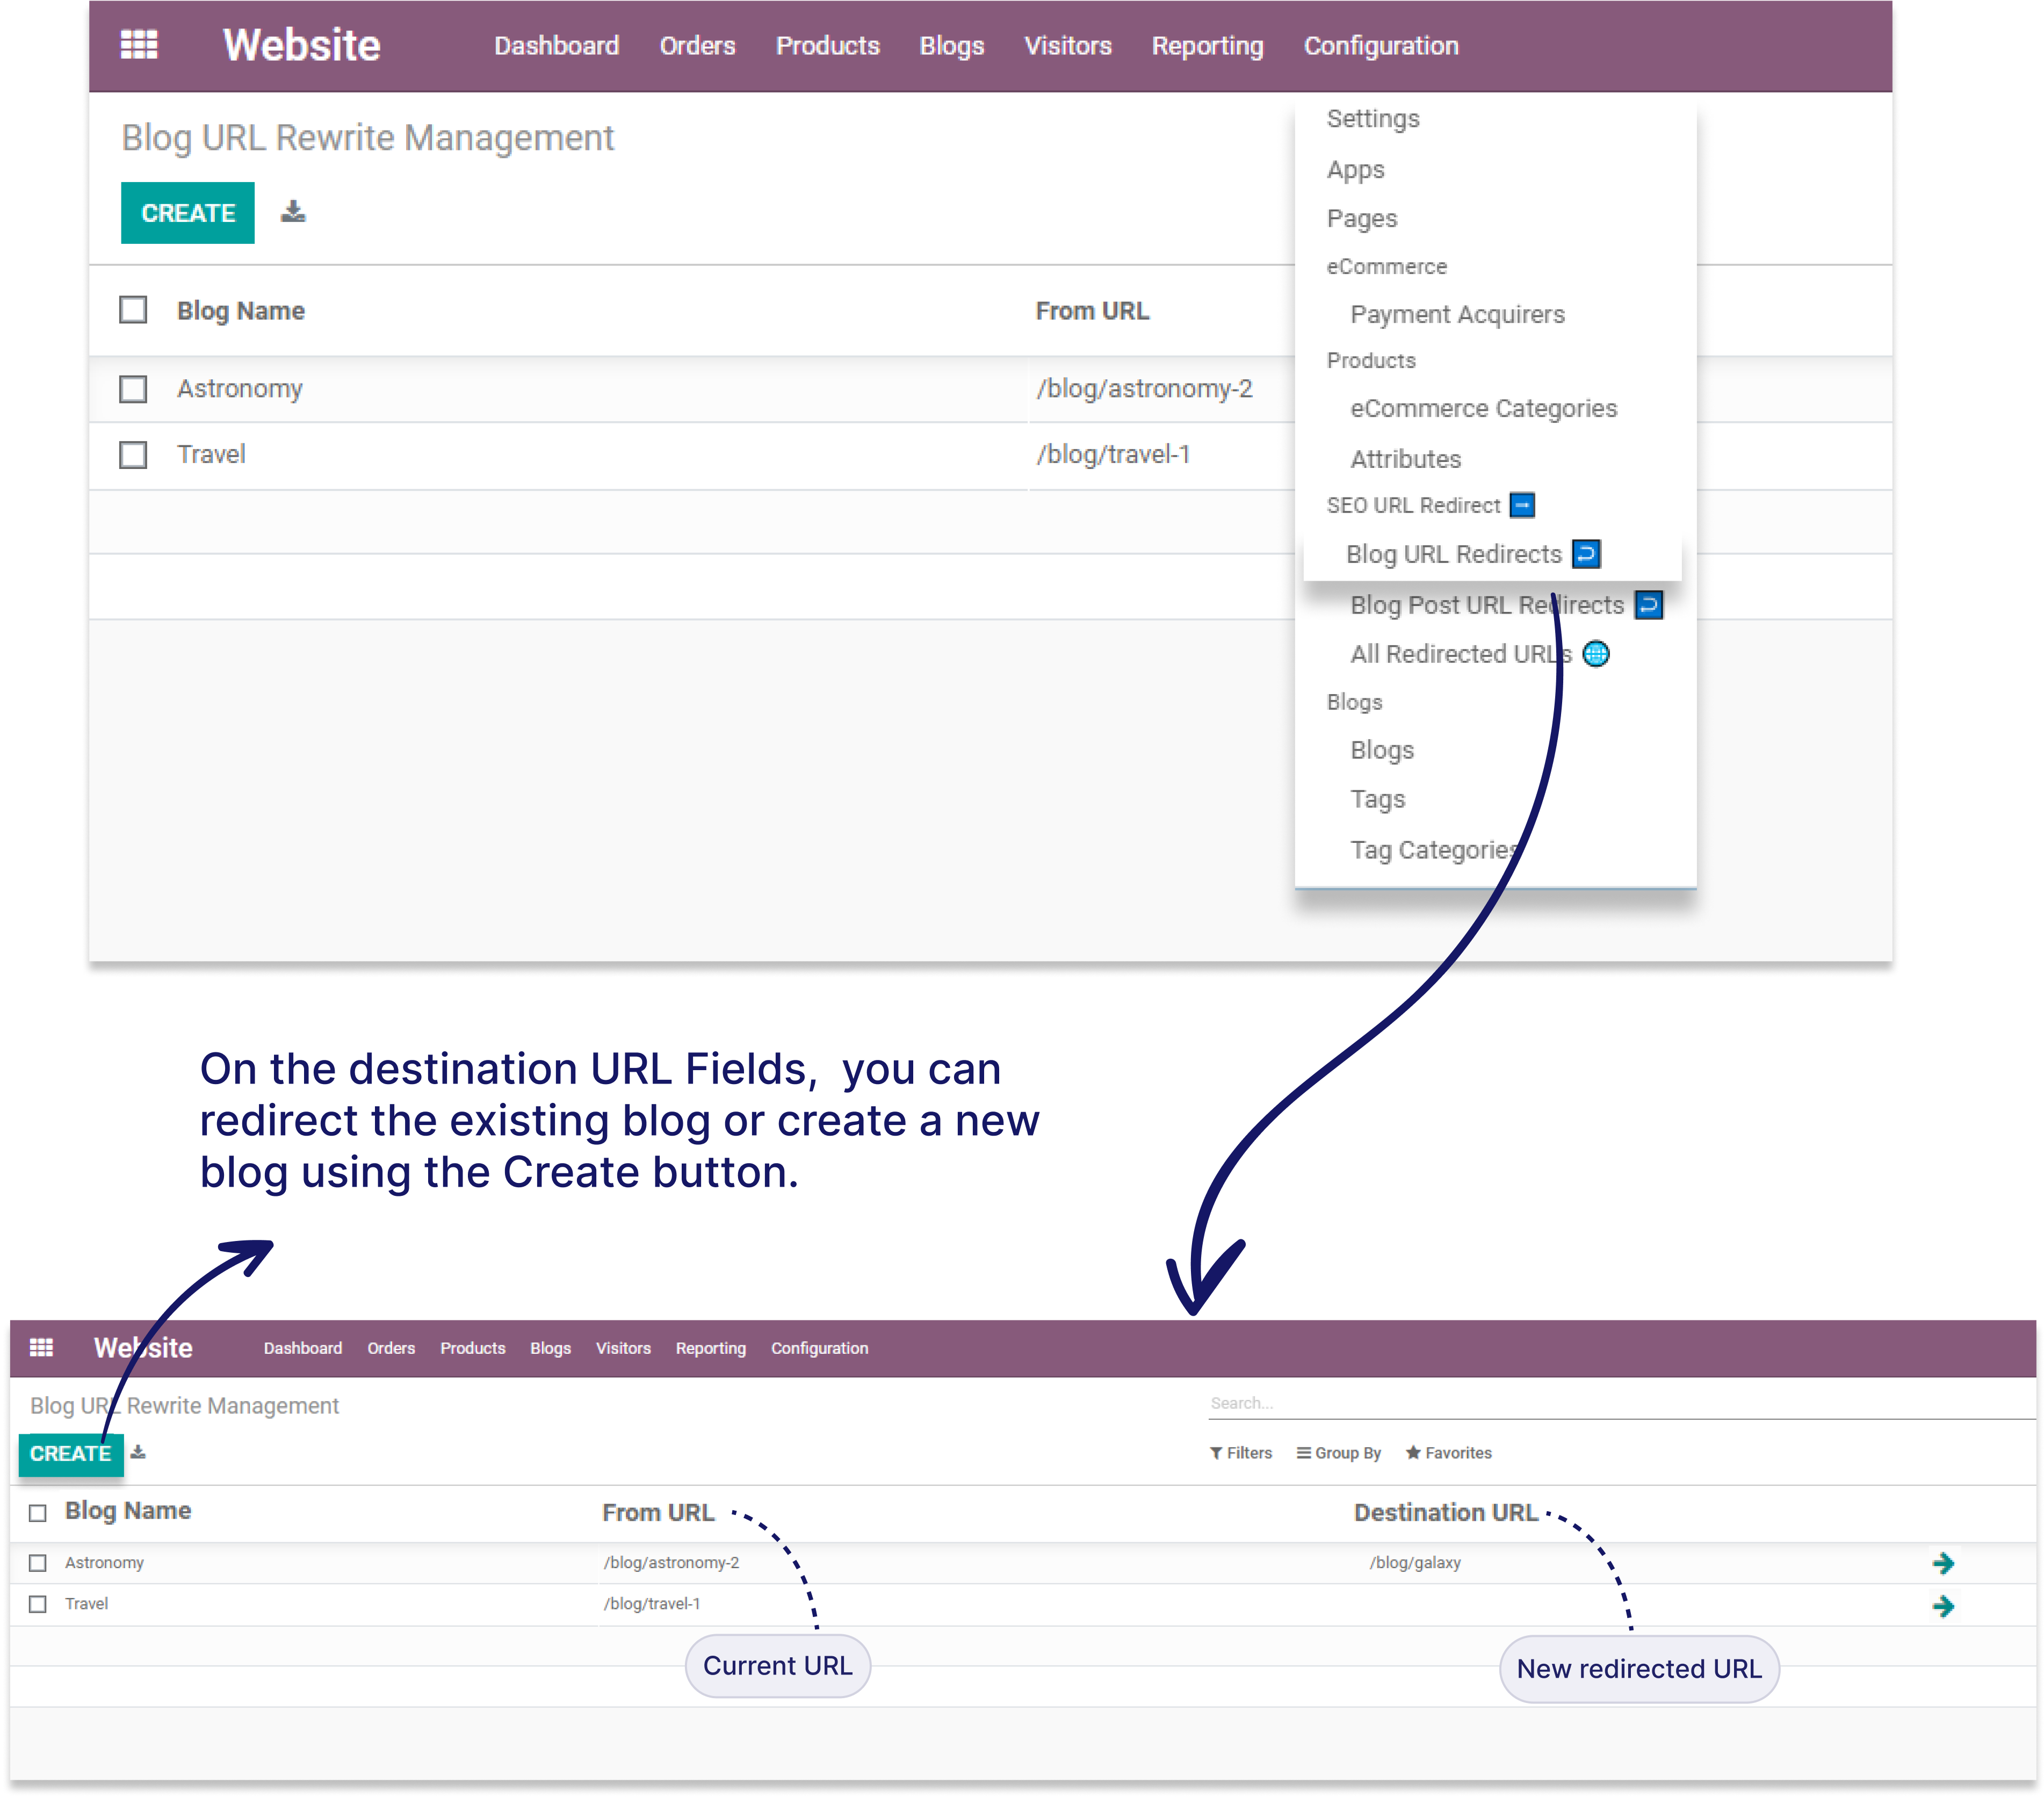Click CREATE button in top window
The image size is (2044, 1797).
coord(188,213)
